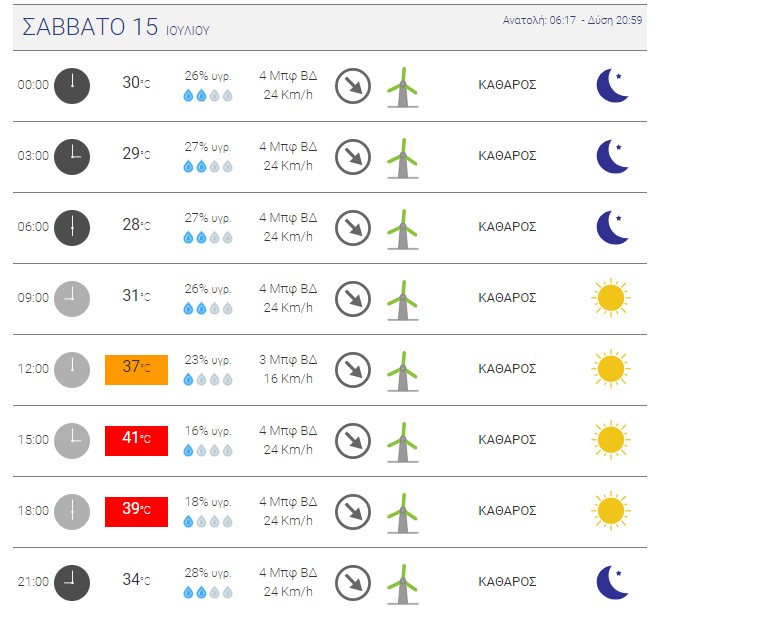The image size is (757, 617).
Task: Click the ΣΑΒΒΑΤΟ 15 day heading
Action: [x=90, y=27]
